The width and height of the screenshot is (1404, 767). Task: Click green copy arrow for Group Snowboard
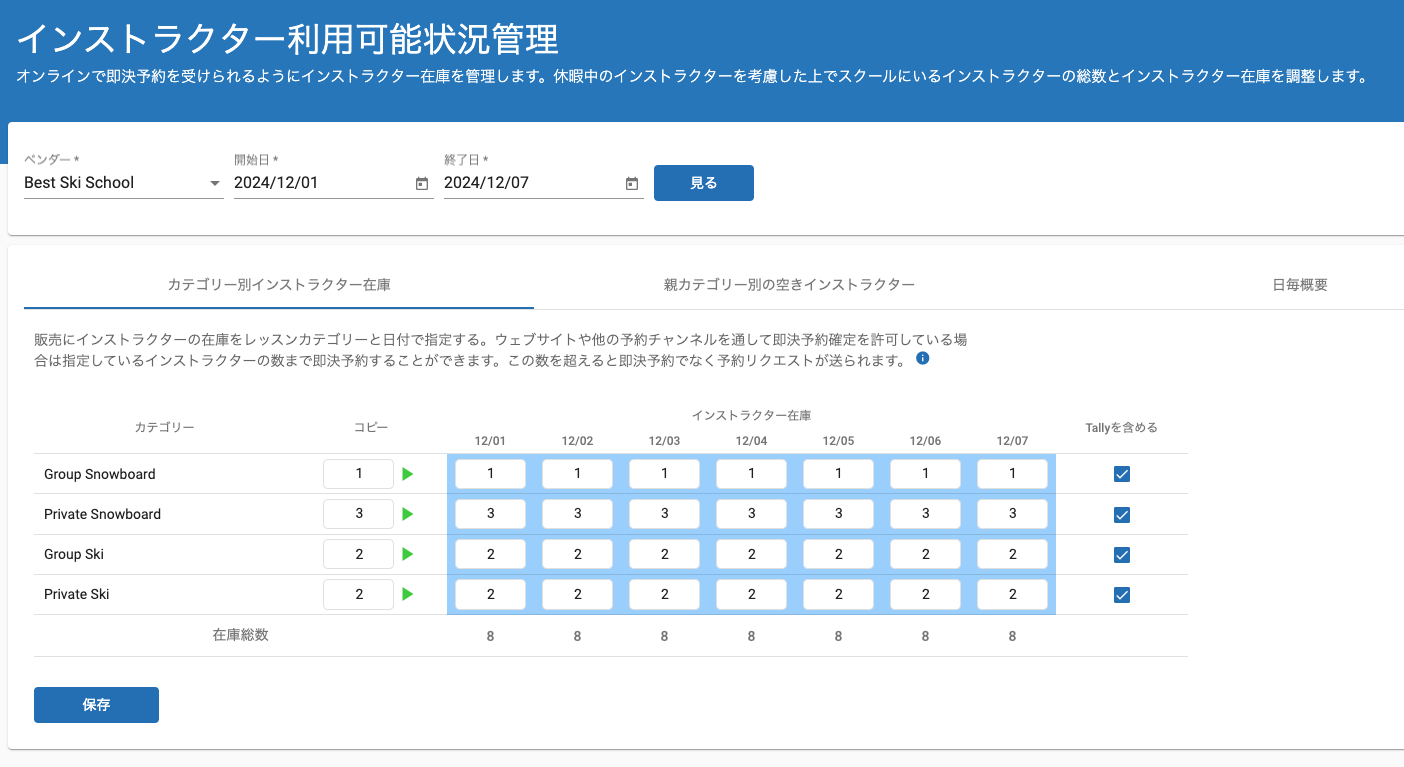pyautogui.click(x=407, y=474)
